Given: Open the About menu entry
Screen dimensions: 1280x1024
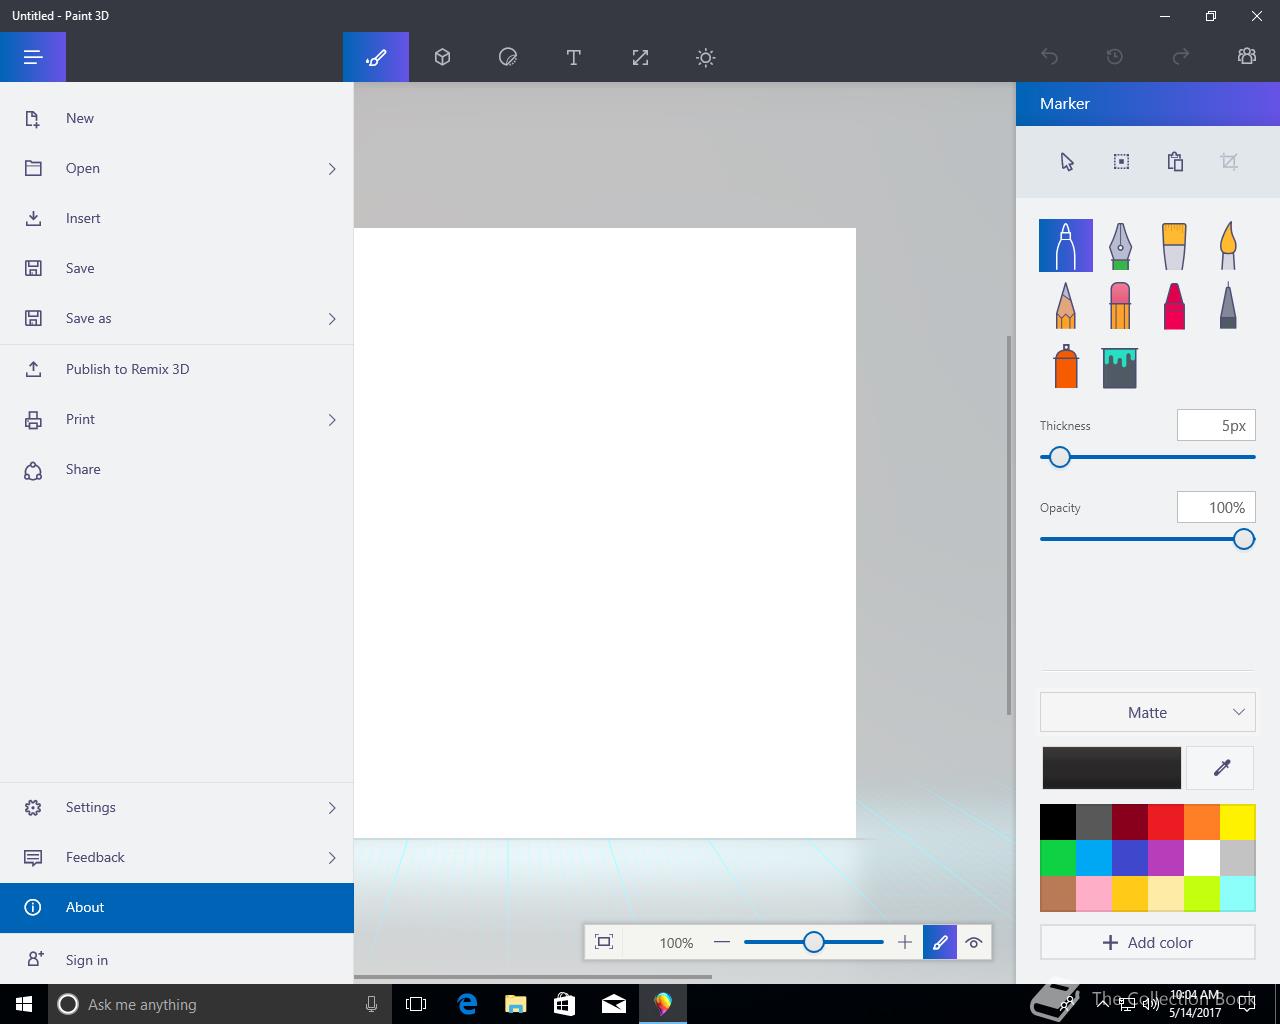Looking at the screenshot, I should (x=177, y=907).
